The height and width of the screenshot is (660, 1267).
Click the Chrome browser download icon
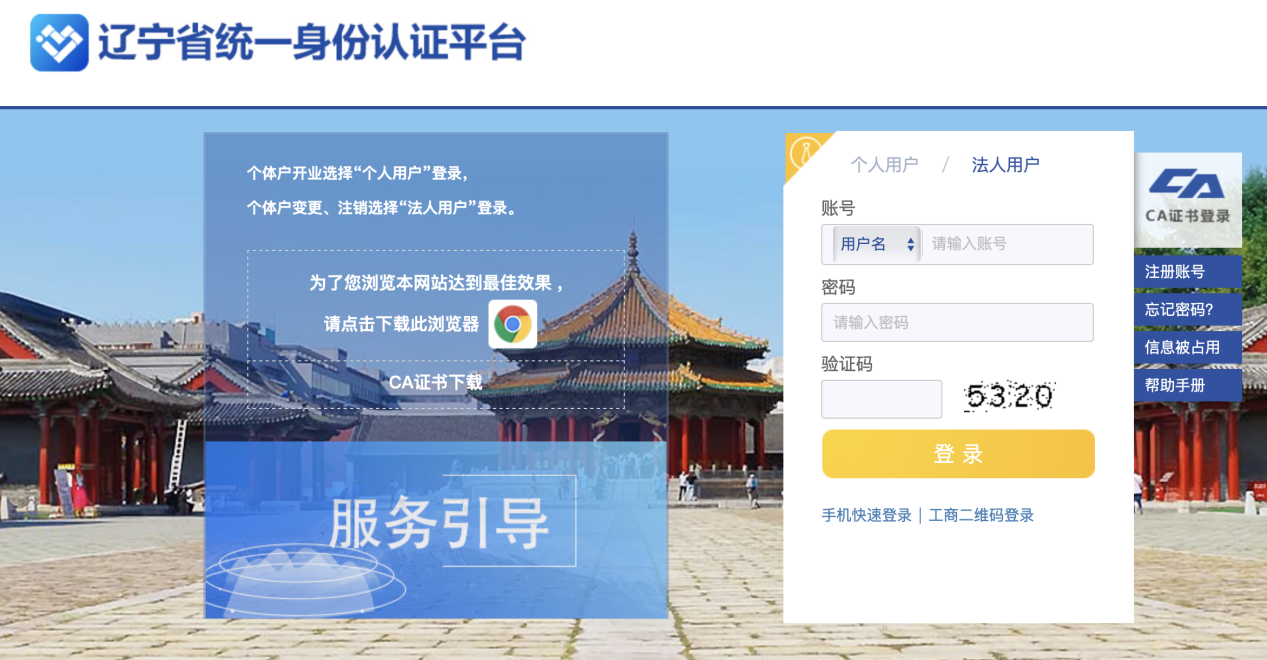point(513,324)
